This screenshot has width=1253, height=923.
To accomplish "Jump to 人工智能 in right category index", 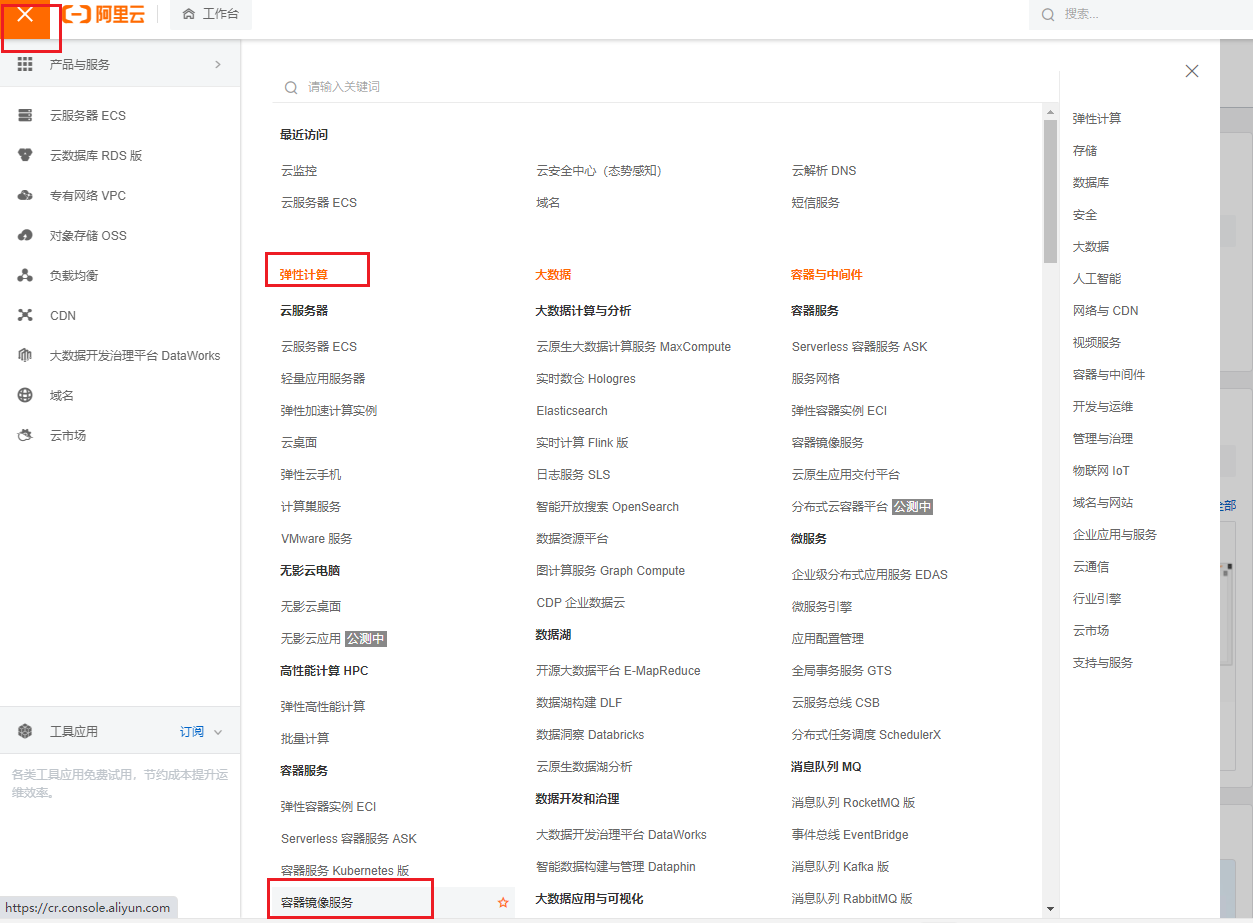I will pos(1097,278).
